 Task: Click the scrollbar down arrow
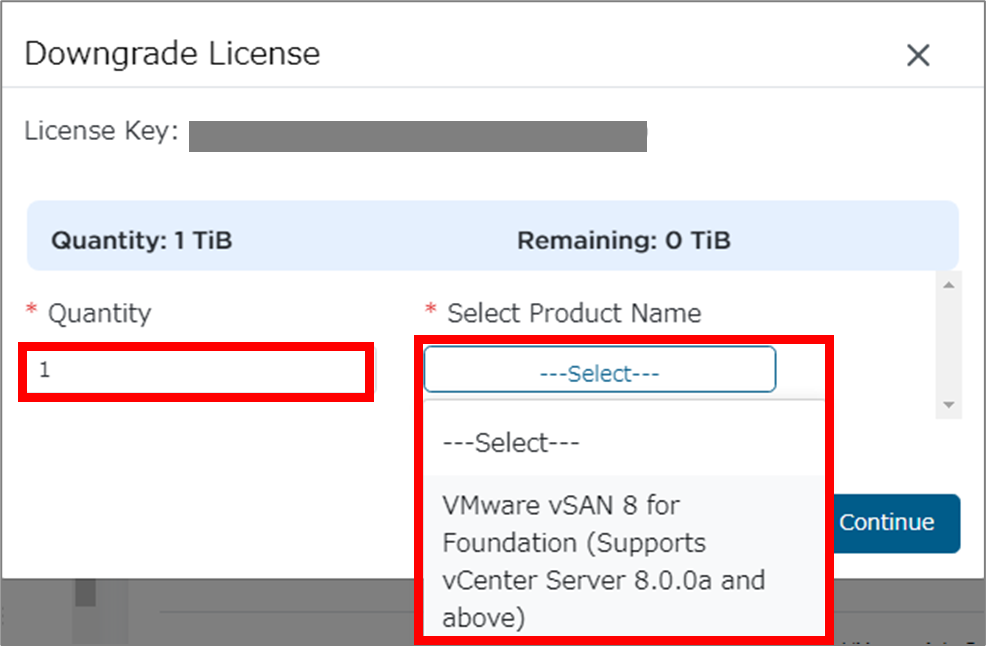(949, 405)
